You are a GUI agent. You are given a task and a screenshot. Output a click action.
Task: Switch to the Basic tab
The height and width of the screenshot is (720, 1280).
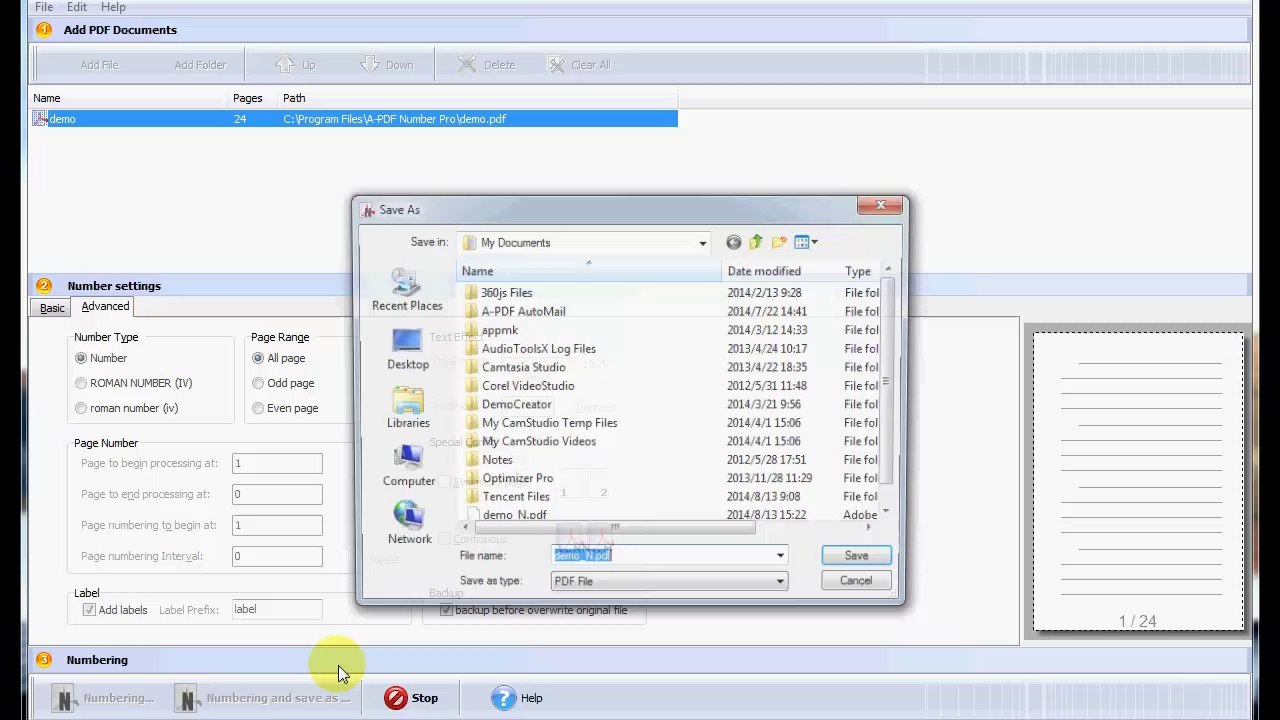click(x=52, y=308)
